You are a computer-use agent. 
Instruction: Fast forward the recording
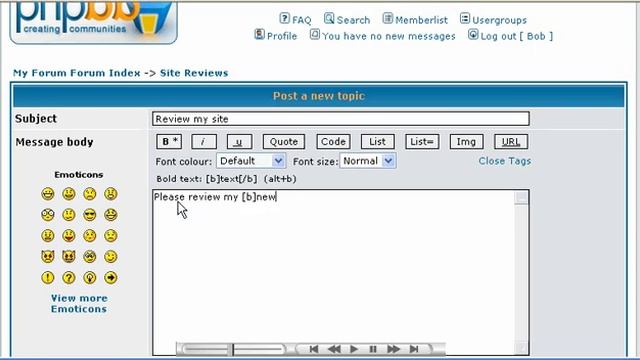pyautogui.click(x=393, y=349)
